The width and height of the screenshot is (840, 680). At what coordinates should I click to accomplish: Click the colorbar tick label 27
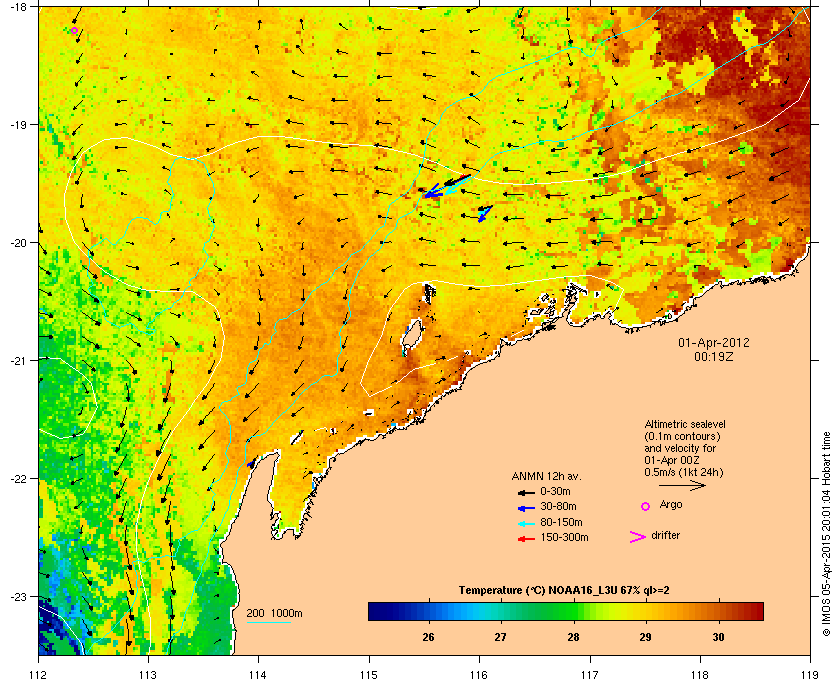[x=500, y=637]
